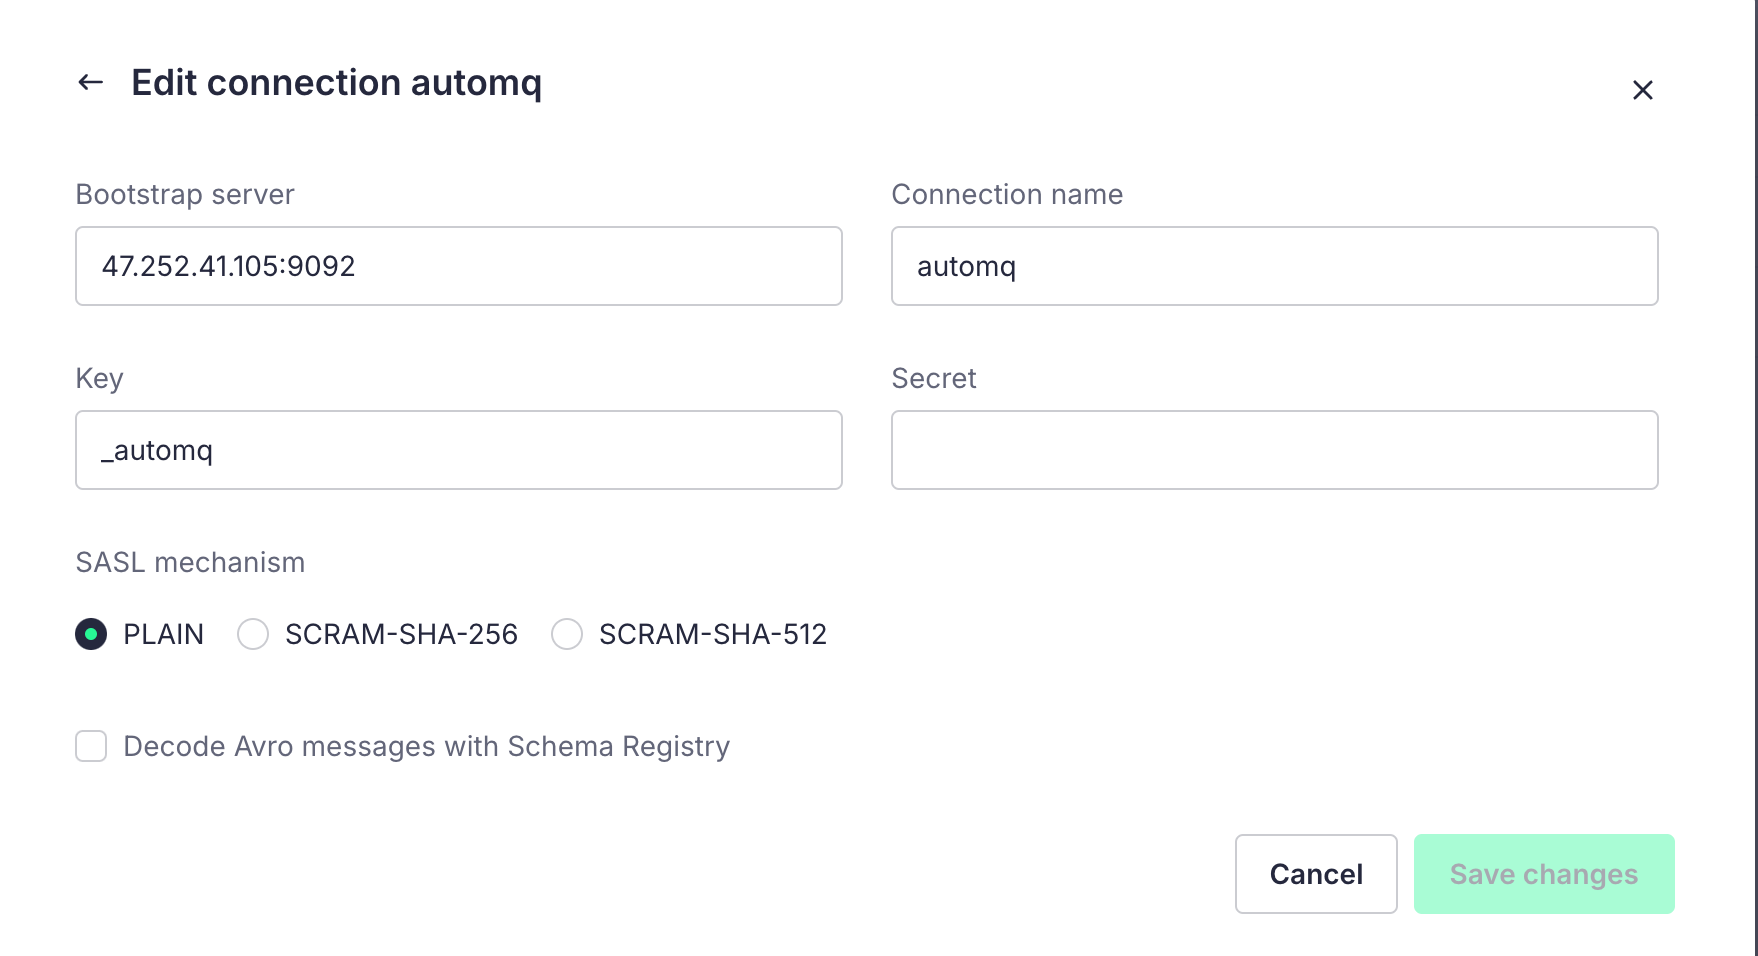The width and height of the screenshot is (1758, 956).
Task: Pick the SCRAM-SHA-512 radio circle
Action: (567, 634)
